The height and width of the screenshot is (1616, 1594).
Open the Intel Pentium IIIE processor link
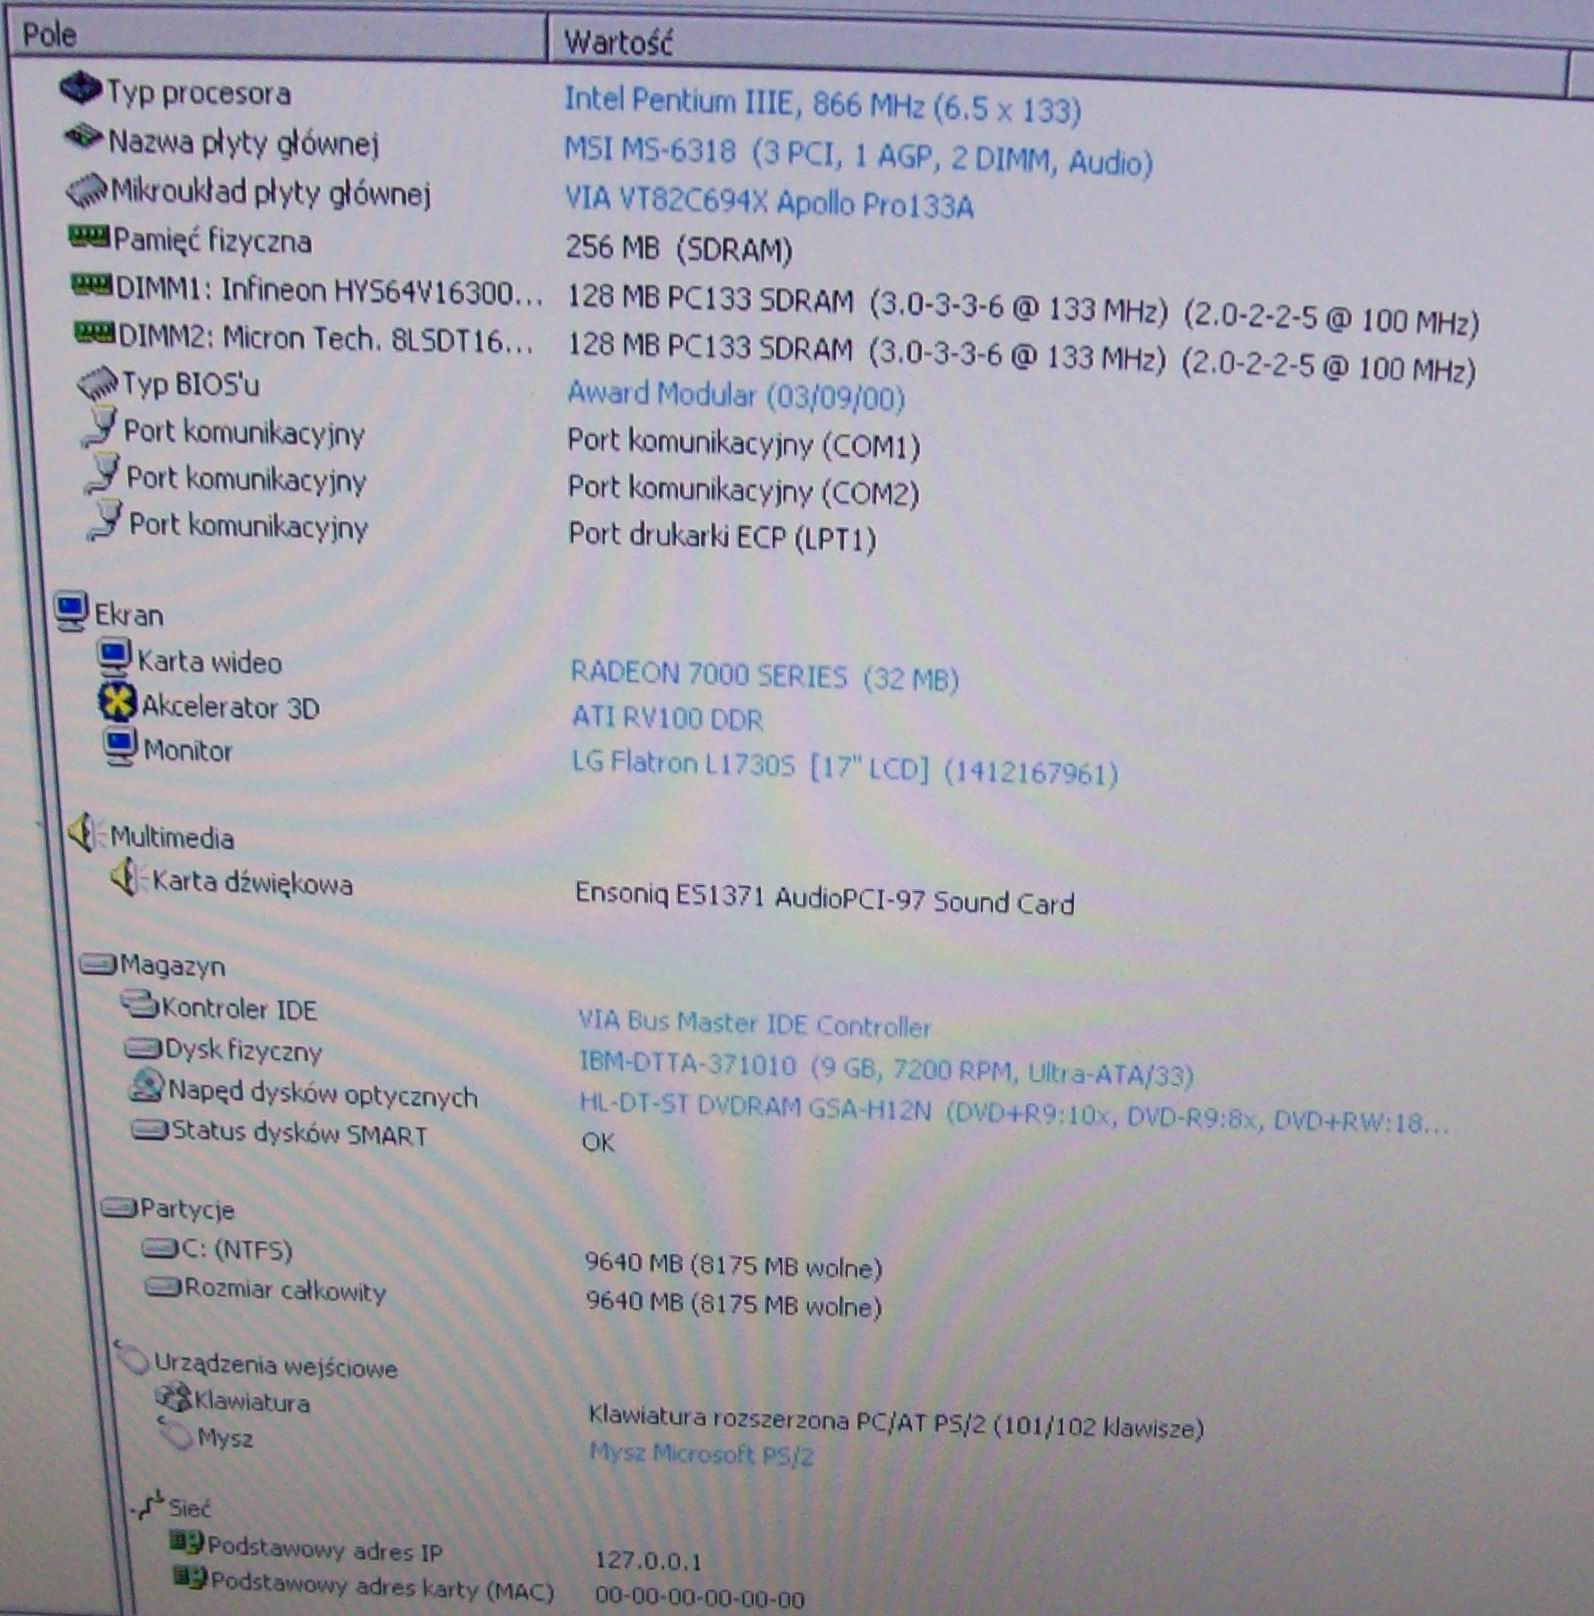point(821,104)
